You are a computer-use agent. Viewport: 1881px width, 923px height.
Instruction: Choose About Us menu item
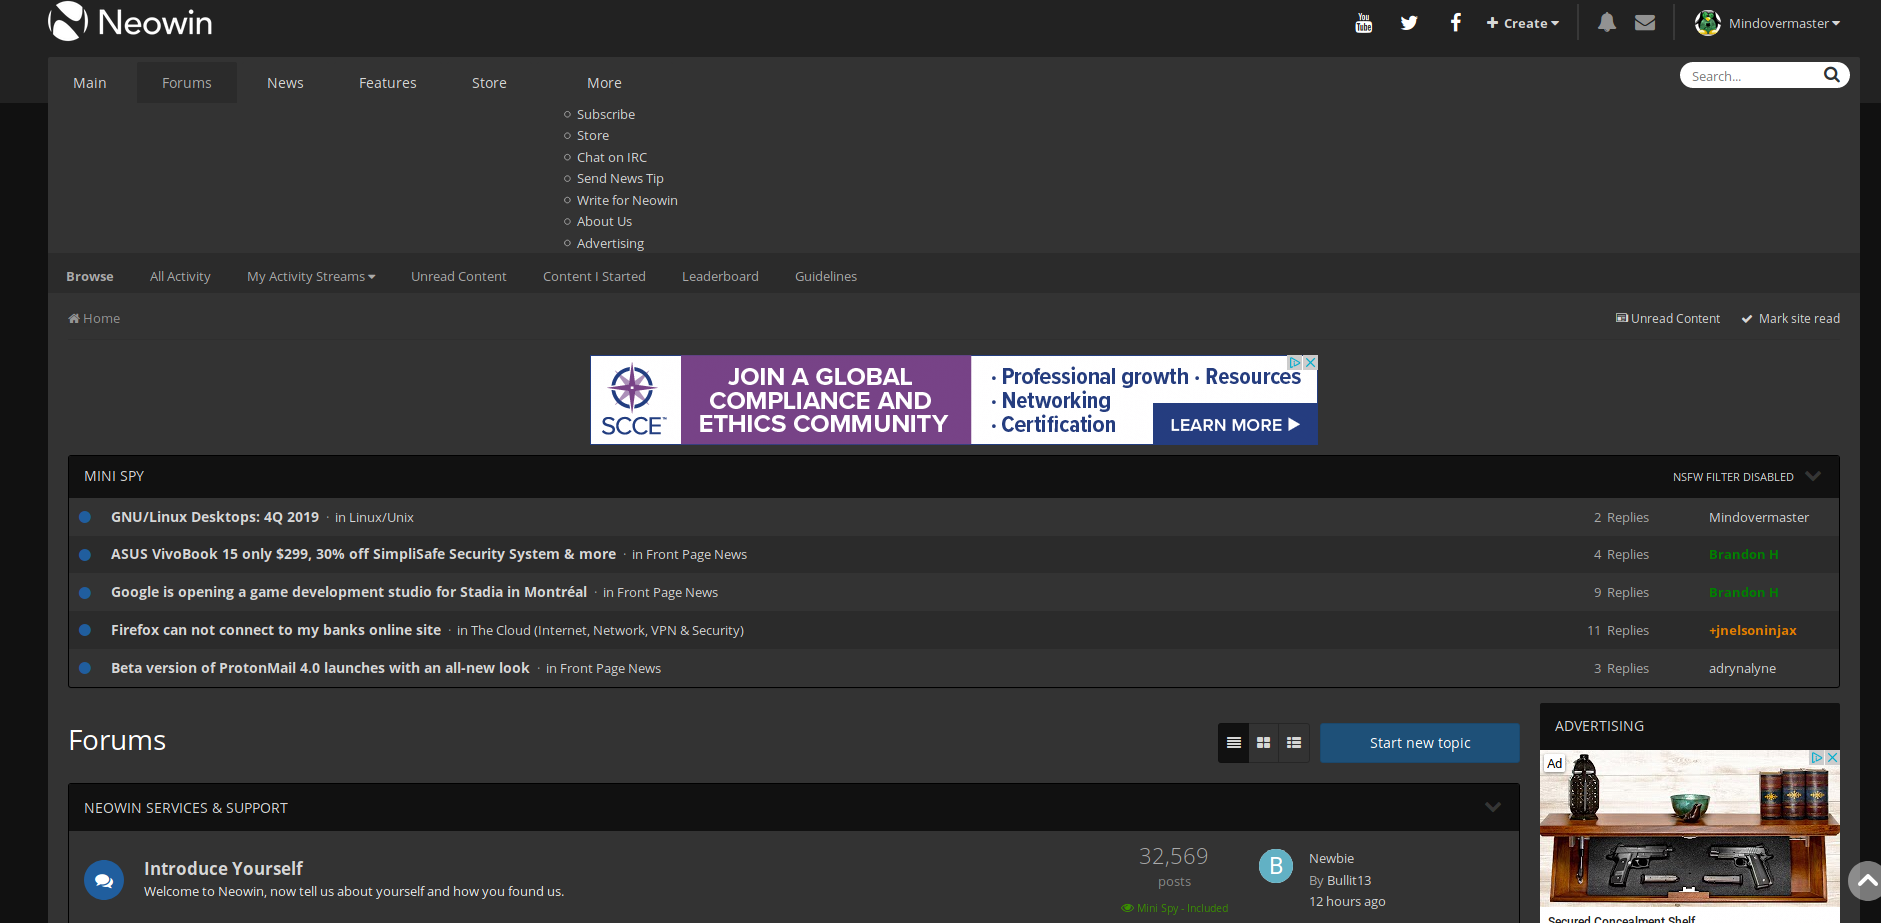coord(604,221)
